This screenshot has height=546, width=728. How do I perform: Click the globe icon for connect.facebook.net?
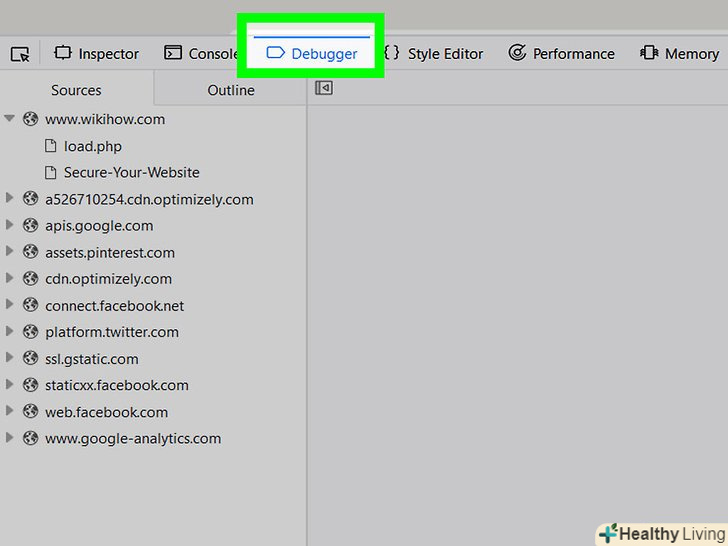point(31,305)
